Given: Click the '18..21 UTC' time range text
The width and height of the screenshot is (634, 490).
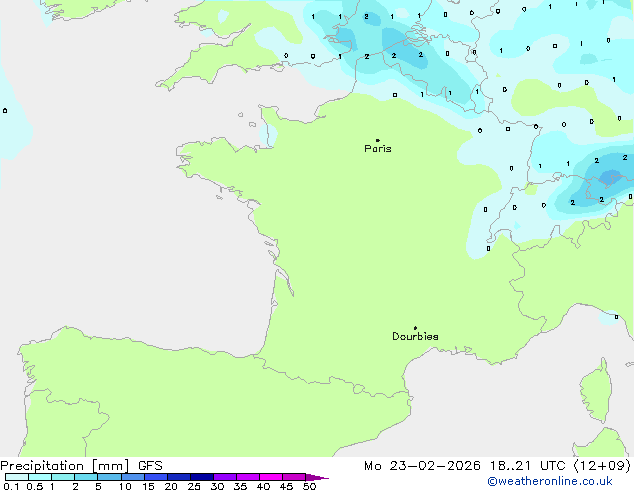Looking at the screenshot, I should (x=530, y=466).
